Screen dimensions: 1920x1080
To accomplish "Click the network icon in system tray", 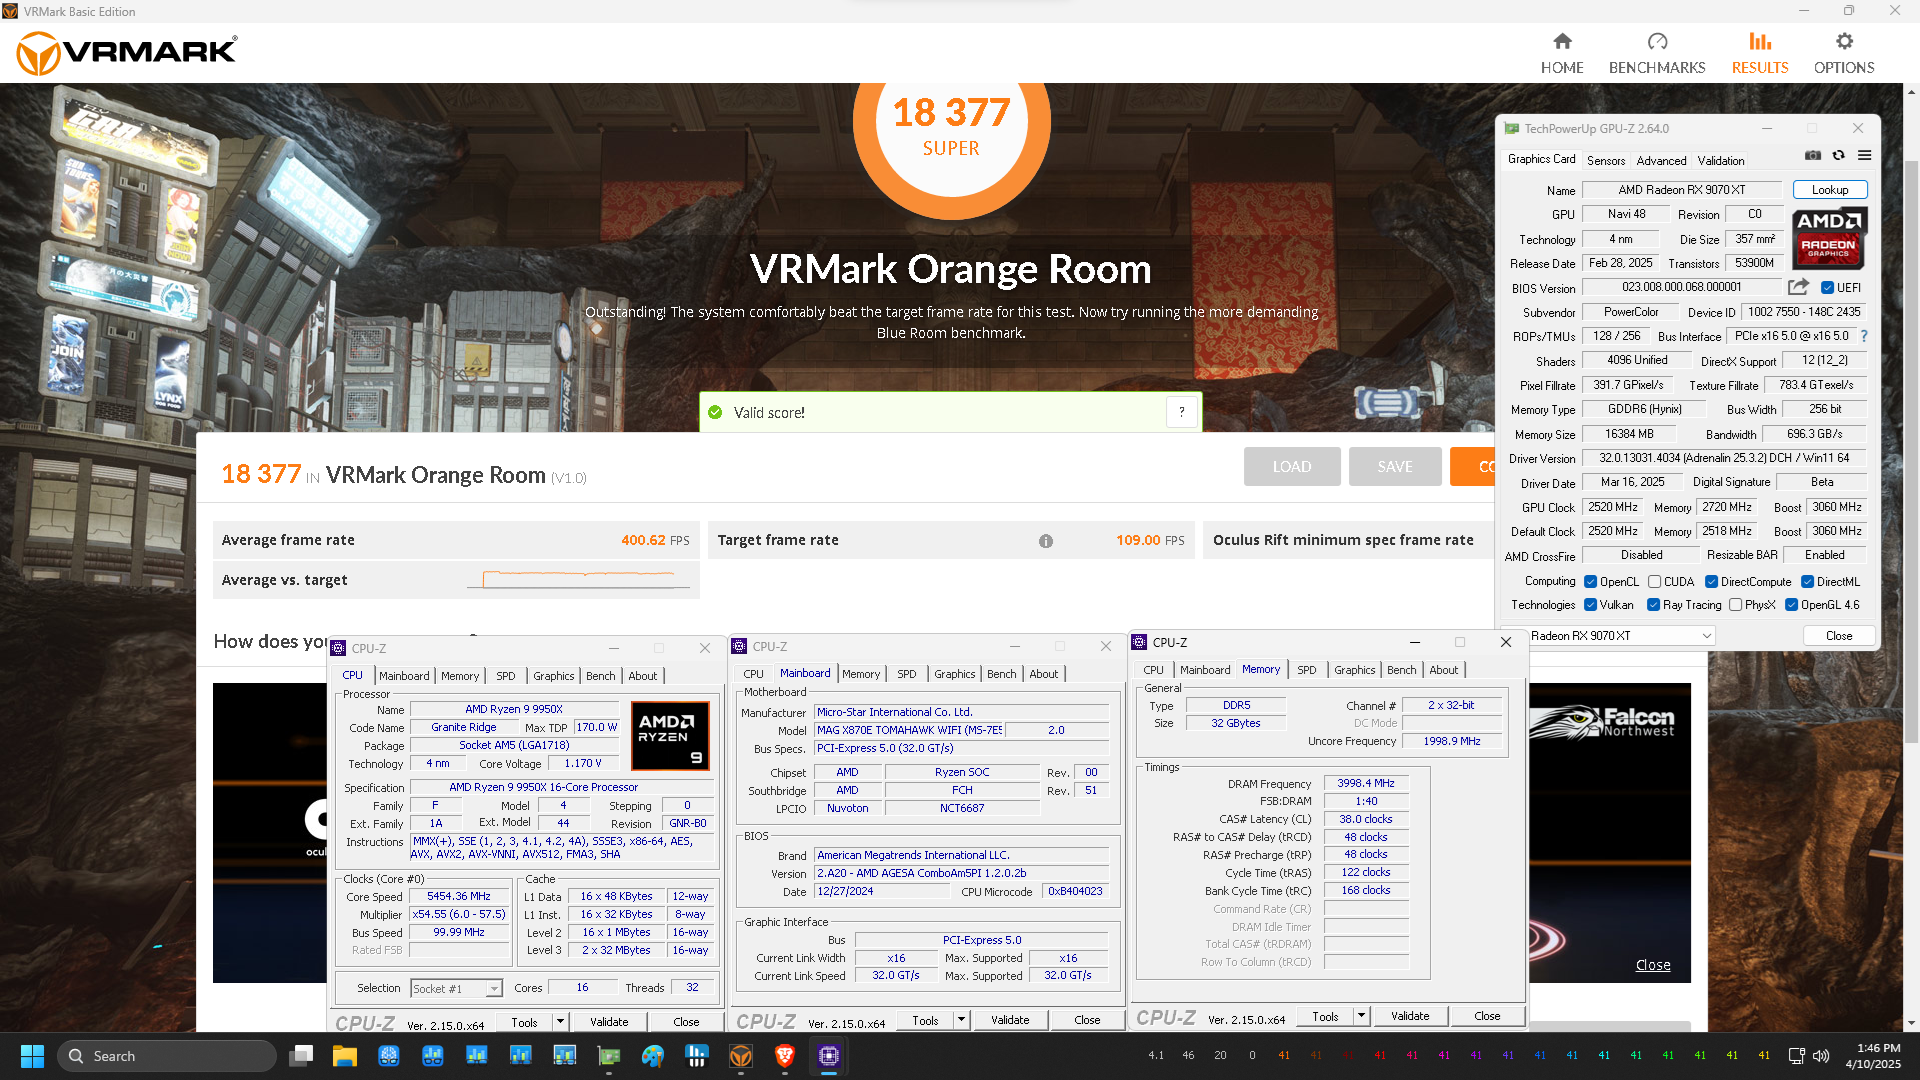I will pos(1797,1056).
